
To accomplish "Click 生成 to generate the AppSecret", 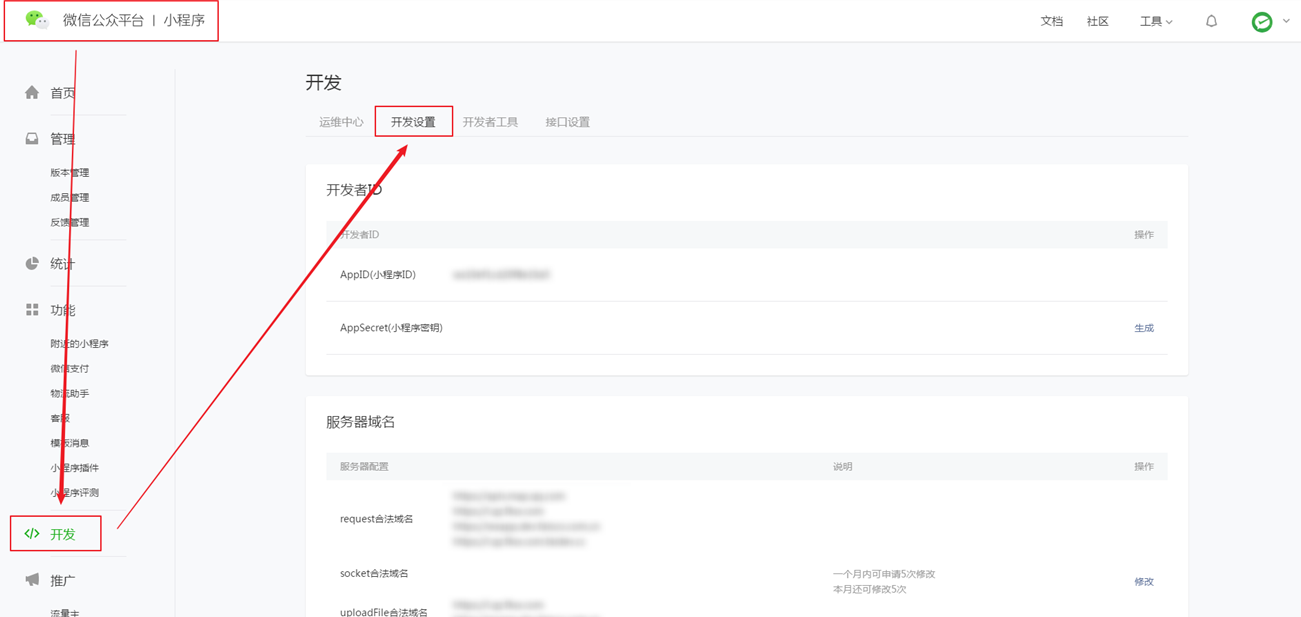I will click(x=1144, y=328).
